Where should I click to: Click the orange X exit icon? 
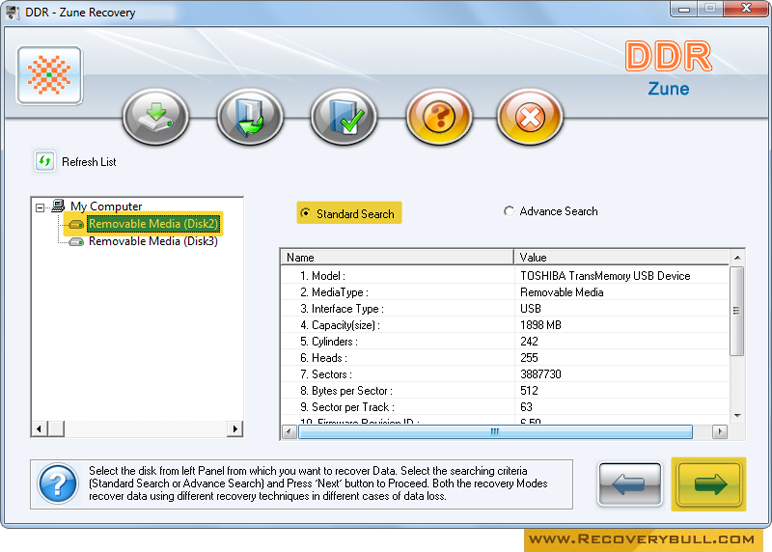(530, 117)
